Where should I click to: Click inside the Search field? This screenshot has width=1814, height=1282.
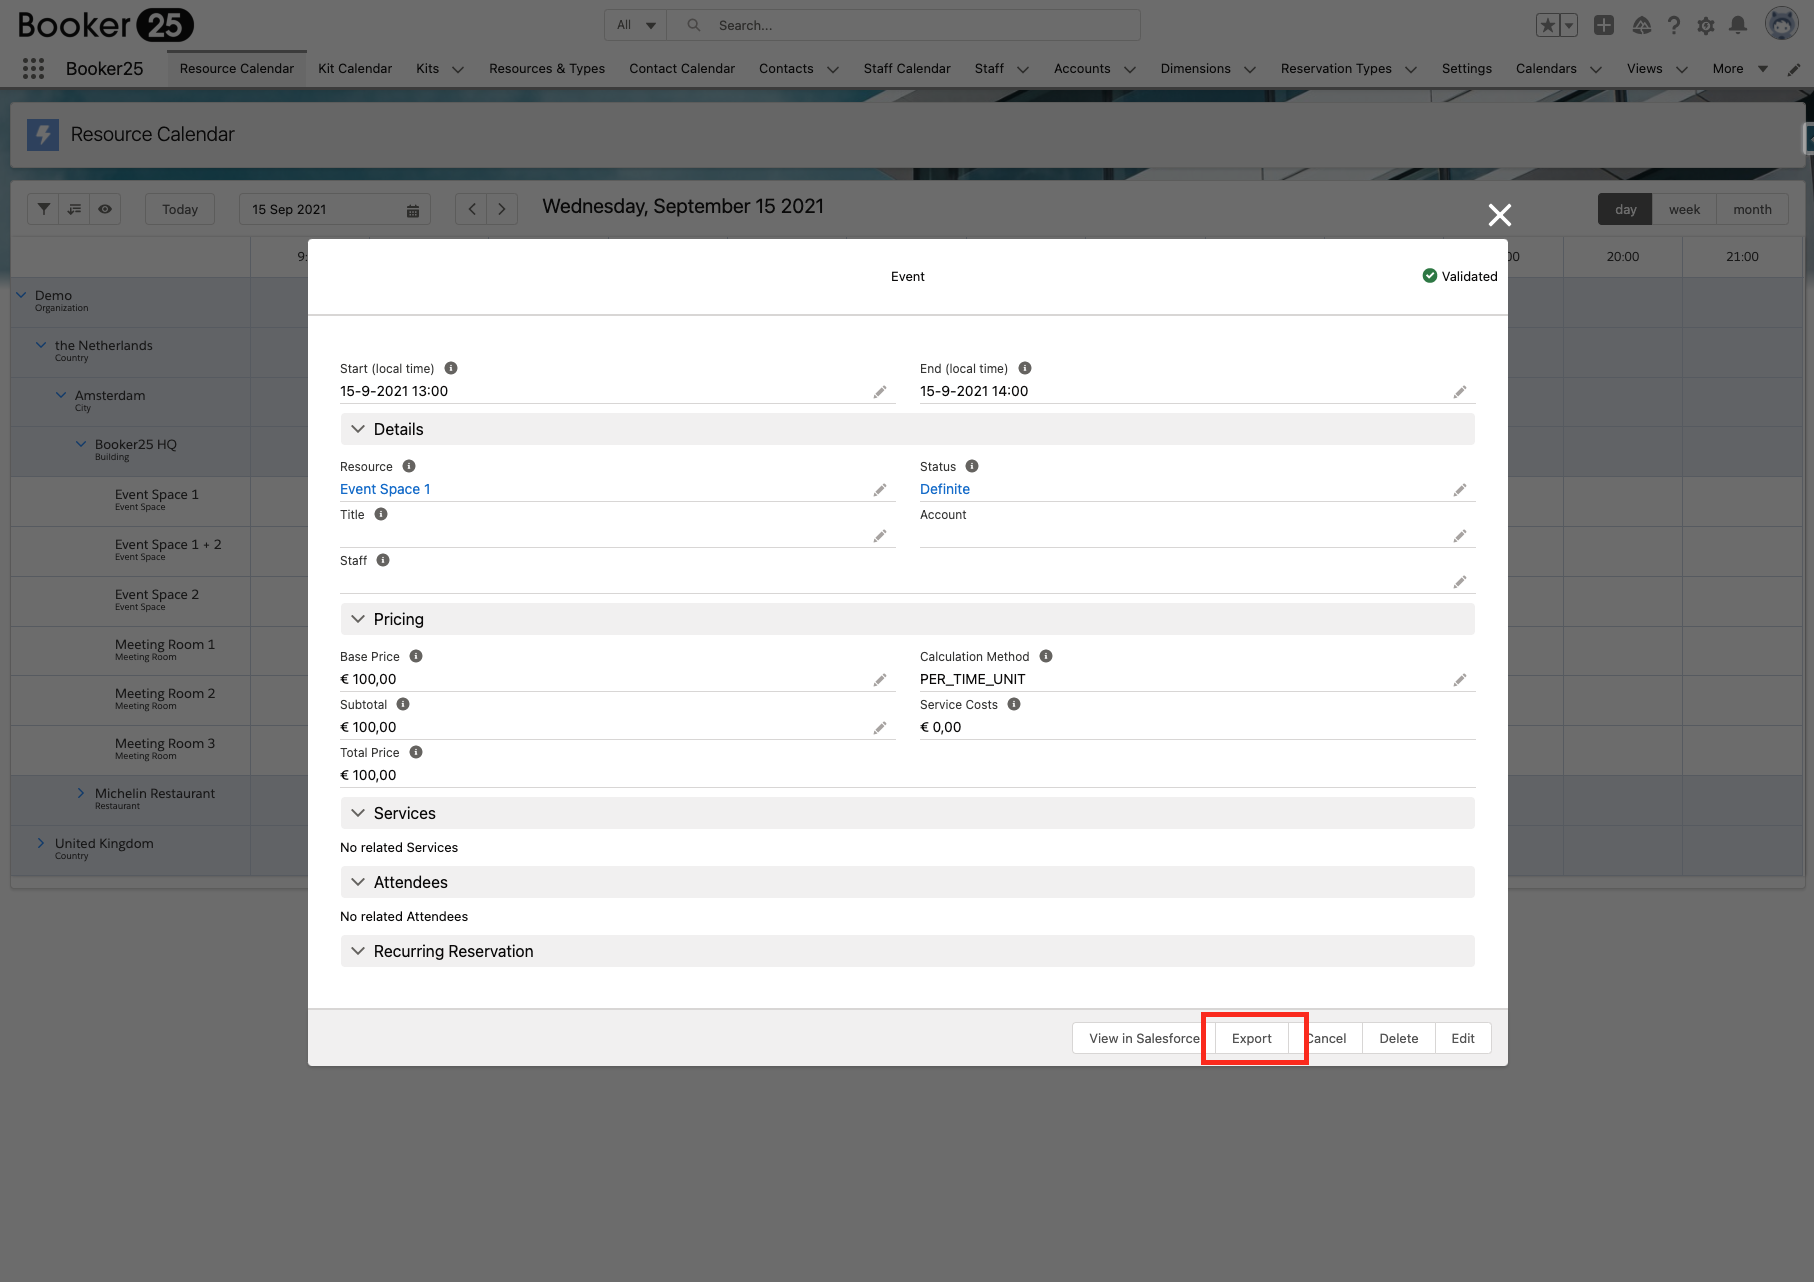pos(900,24)
